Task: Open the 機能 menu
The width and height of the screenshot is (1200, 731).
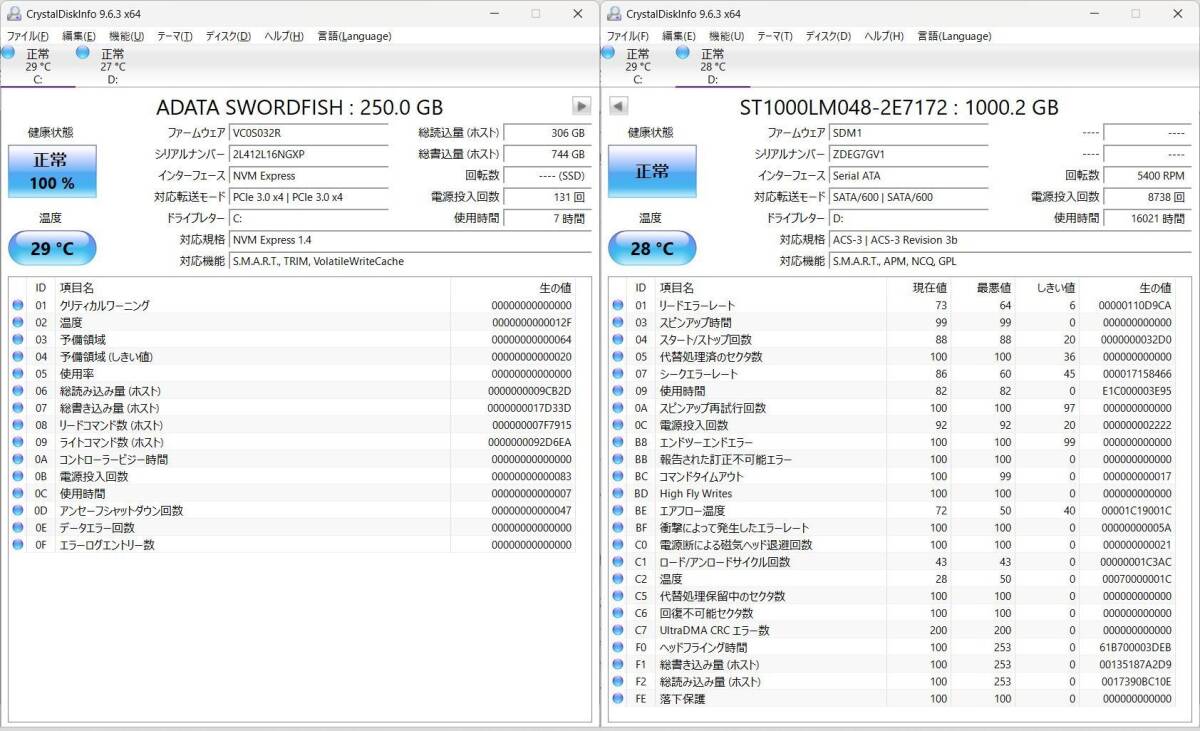Action: [126, 35]
